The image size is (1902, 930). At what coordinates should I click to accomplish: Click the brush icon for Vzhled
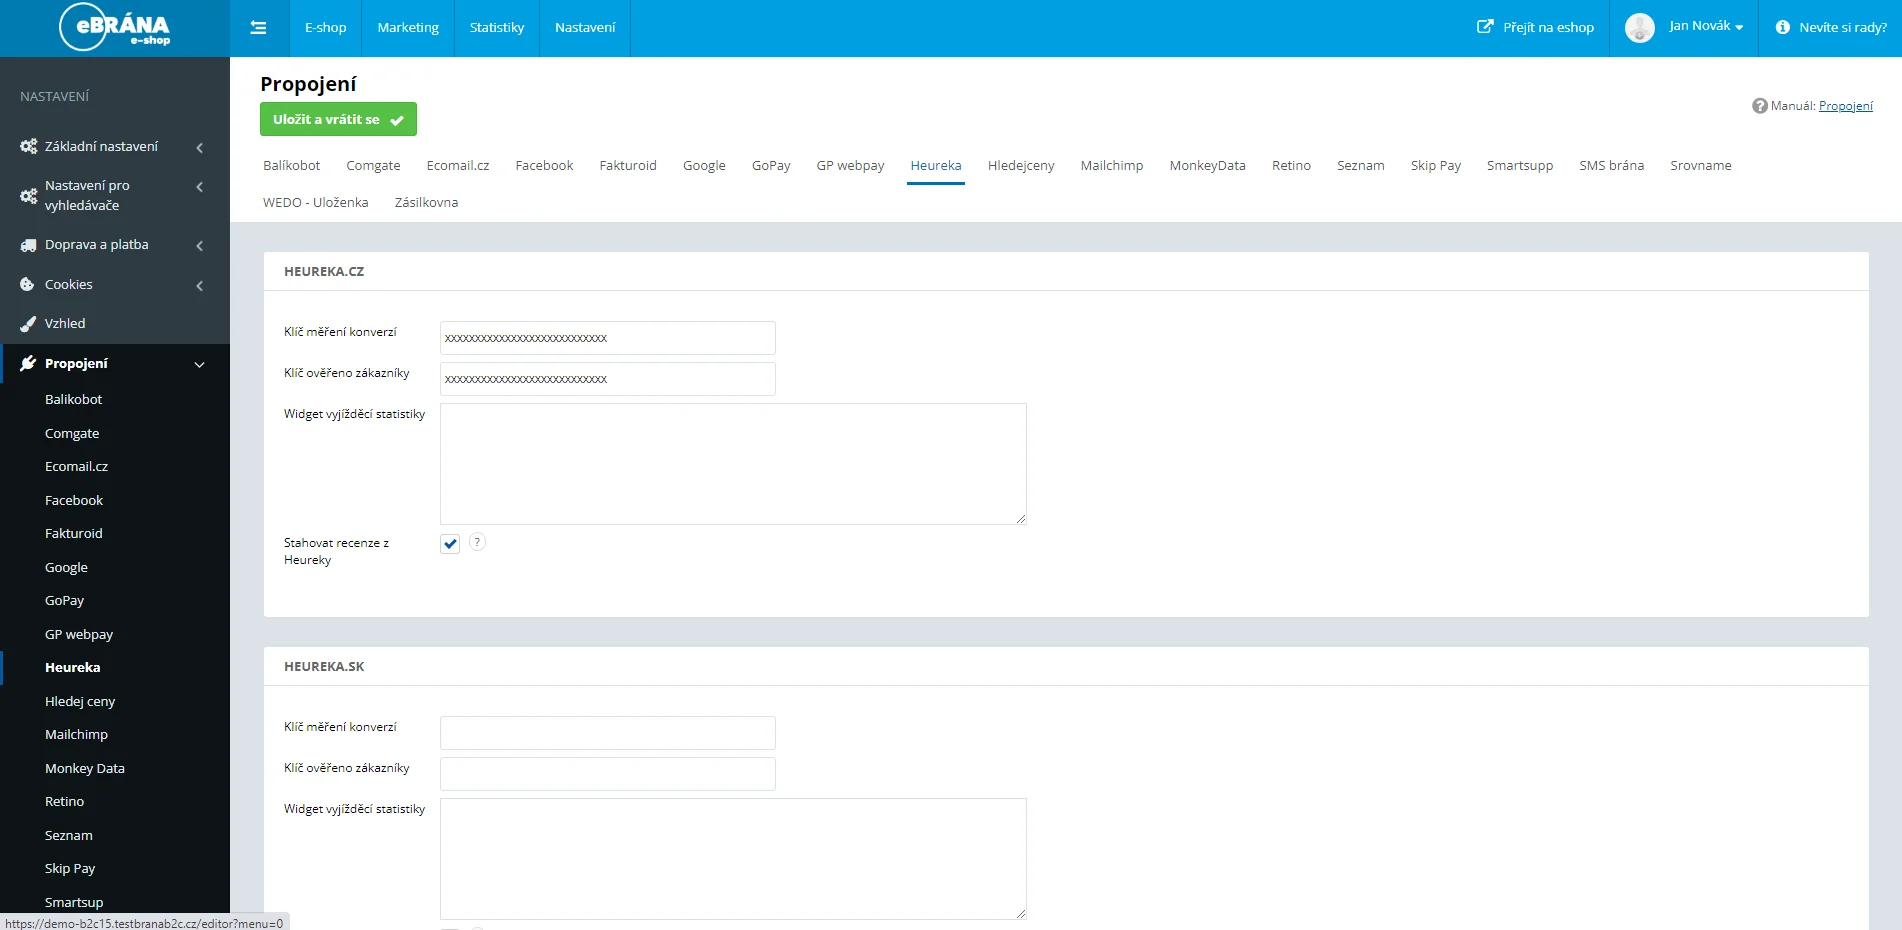(x=28, y=324)
